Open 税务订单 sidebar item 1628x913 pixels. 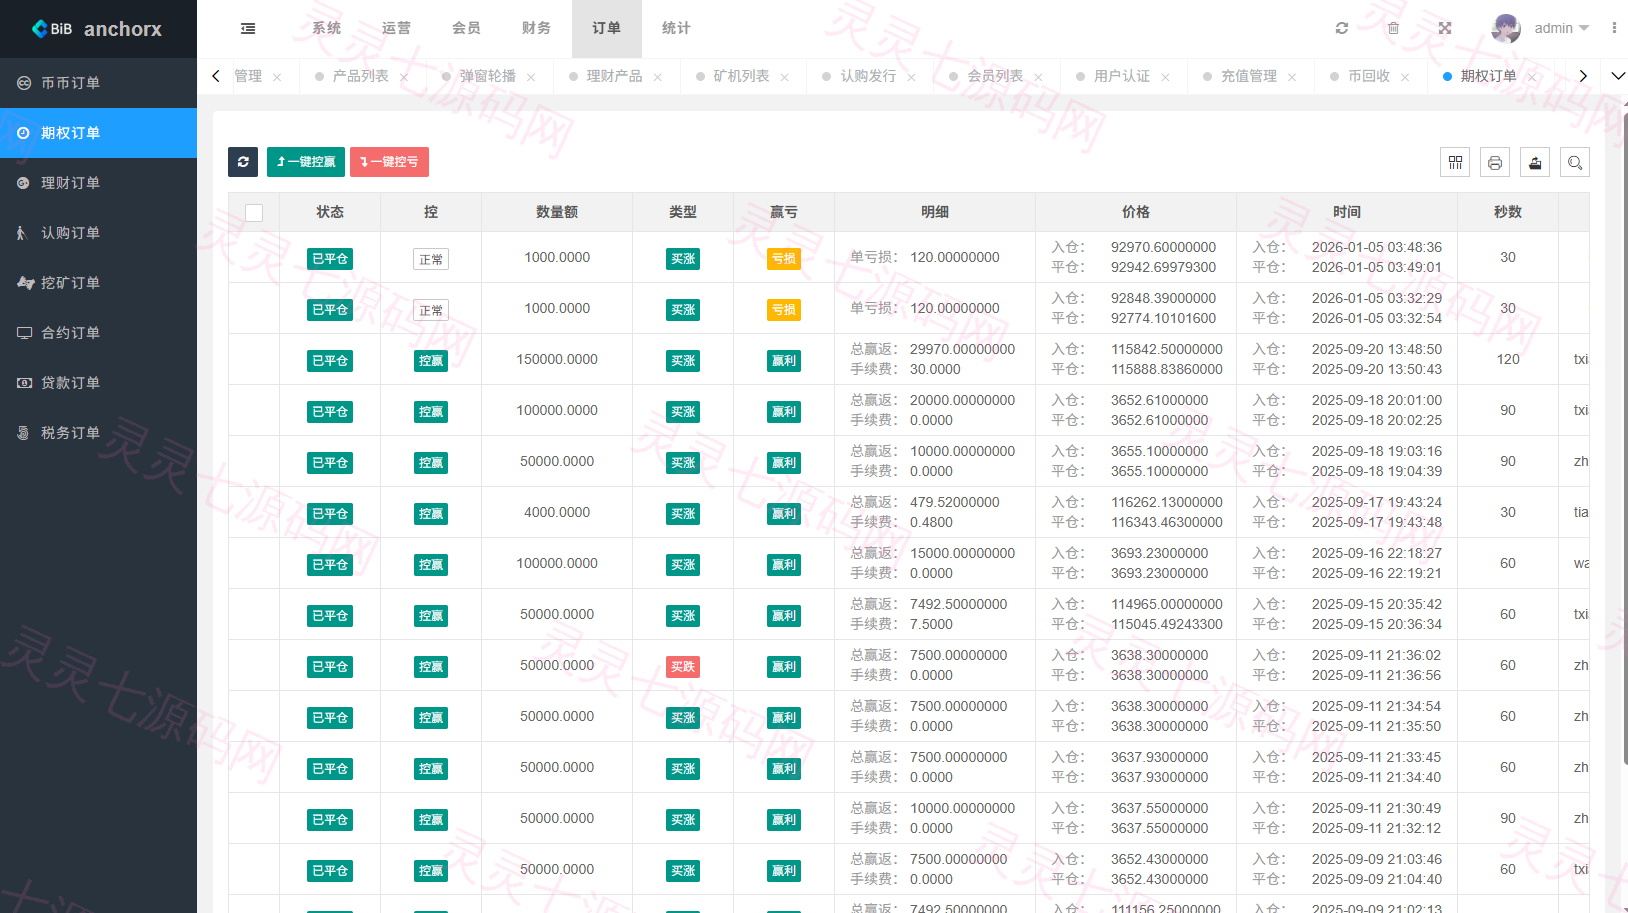tap(98, 433)
